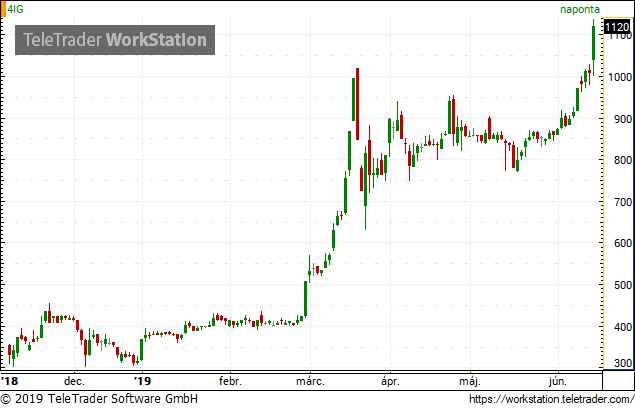Open the workstation.teletrader.com link
Screen dimensions: 635x408
click(x=552, y=399)
